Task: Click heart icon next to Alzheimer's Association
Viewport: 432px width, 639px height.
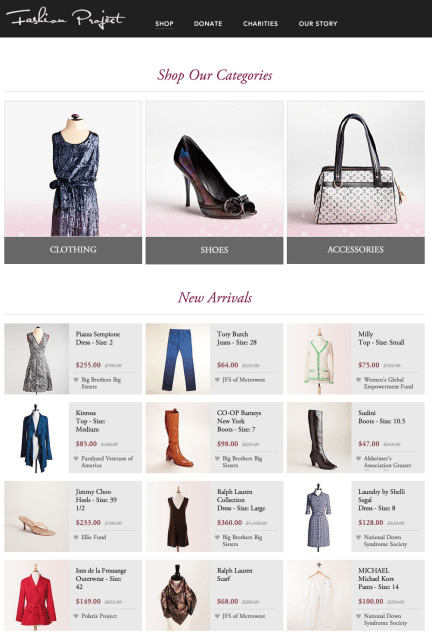Action: [359, 458]
